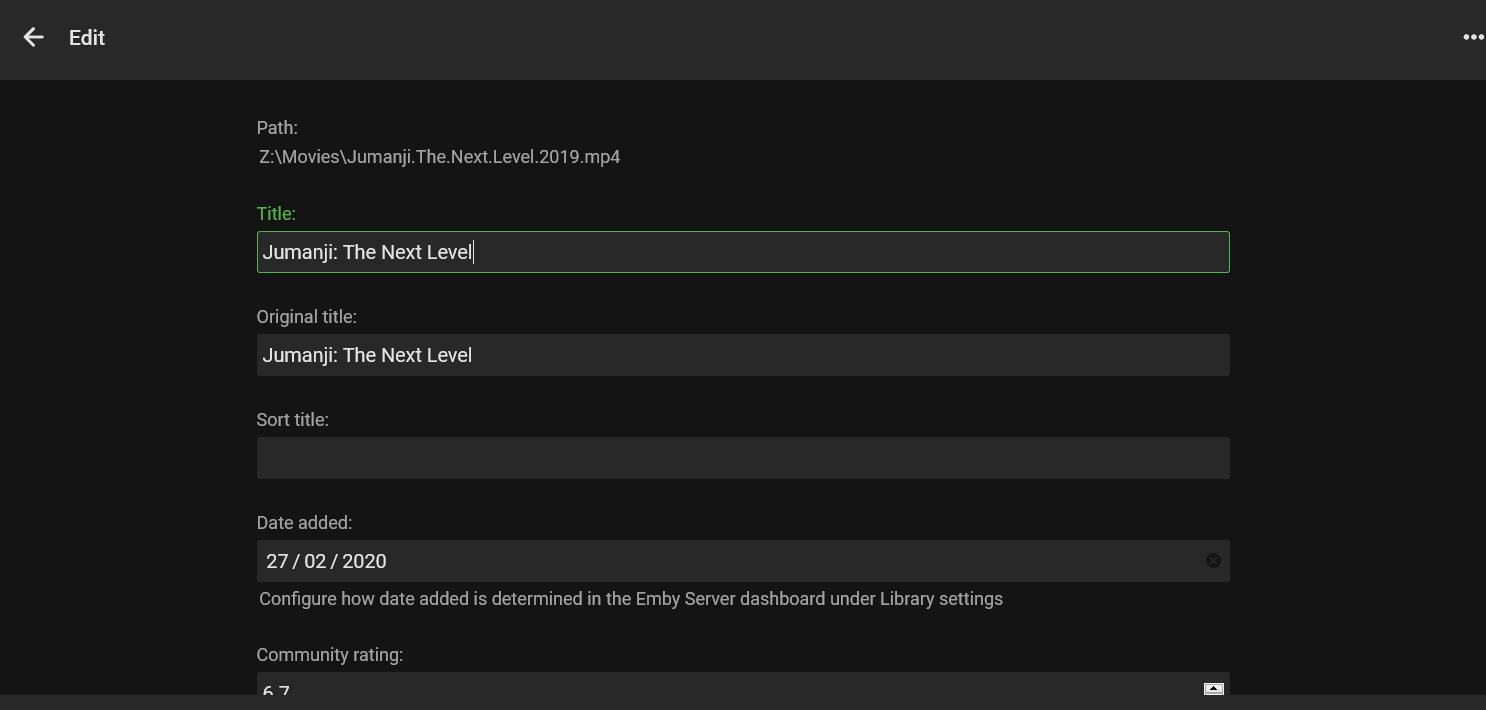Click the Path label
The width and height of the screenshot is (1486, 710).
(277, 128)
